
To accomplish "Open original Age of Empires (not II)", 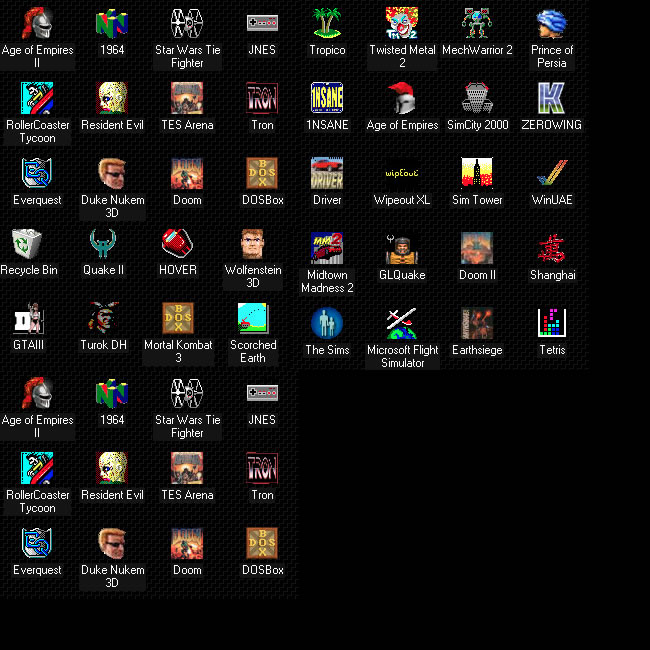I will (x=402, y=98).
